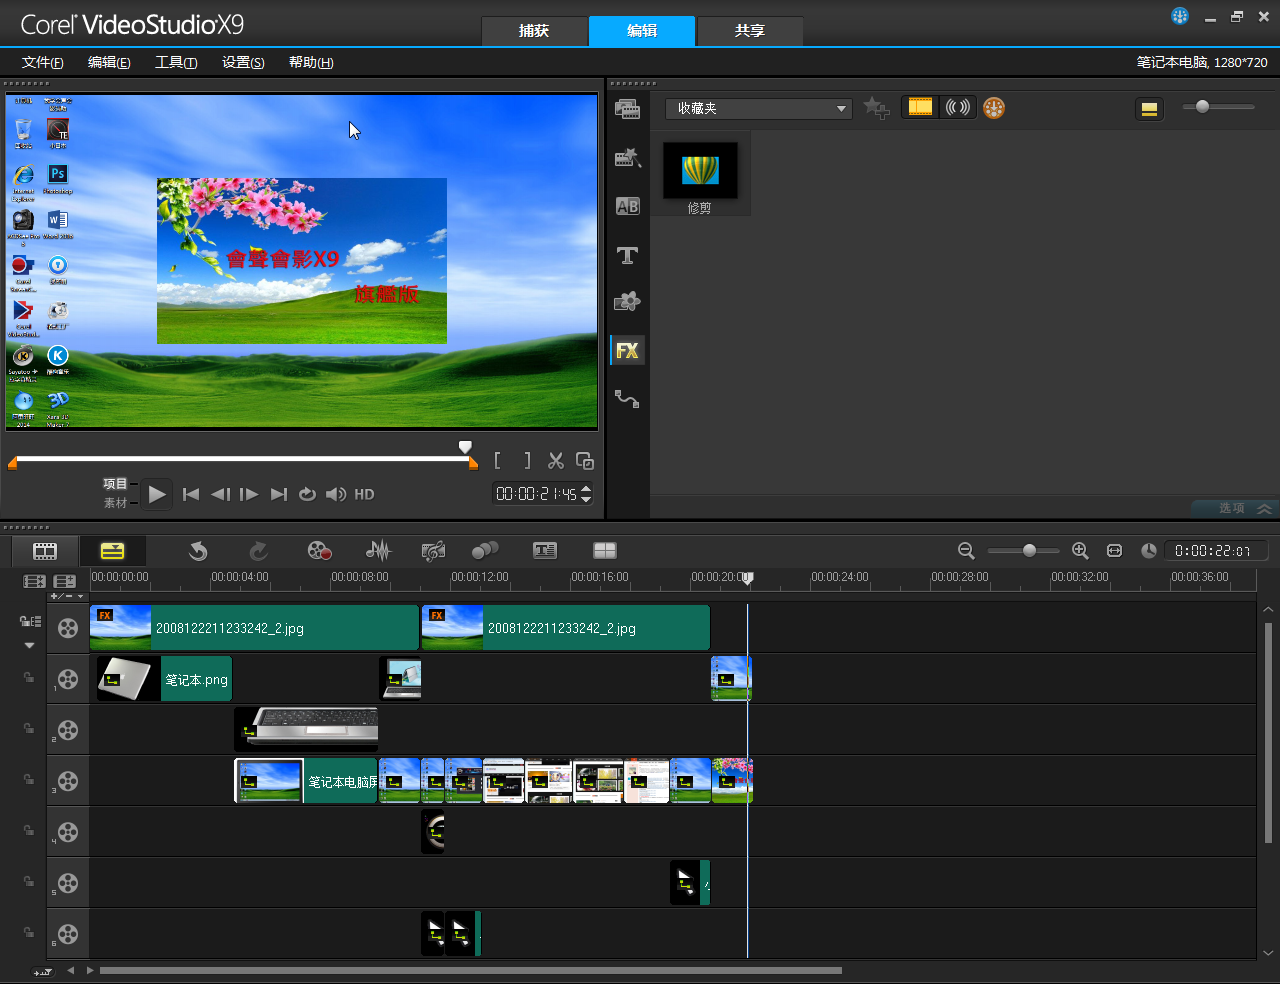The height and width of the screenshot is (984, 1280).
Task: Switch to timeline view
Action: pos(113,551)
